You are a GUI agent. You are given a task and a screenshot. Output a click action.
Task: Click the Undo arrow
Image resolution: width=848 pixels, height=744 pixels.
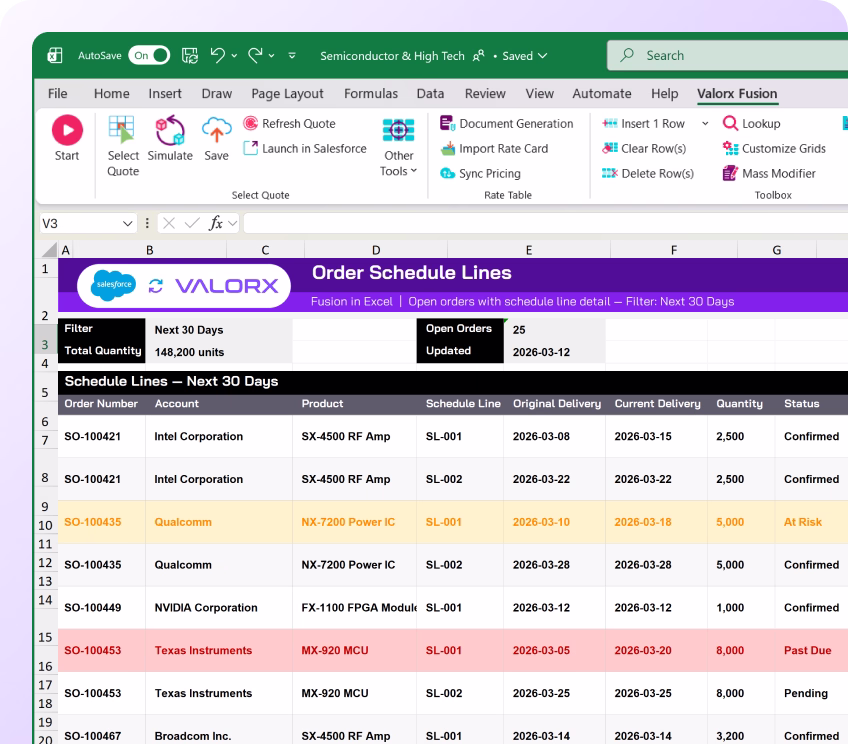point(217,55)
